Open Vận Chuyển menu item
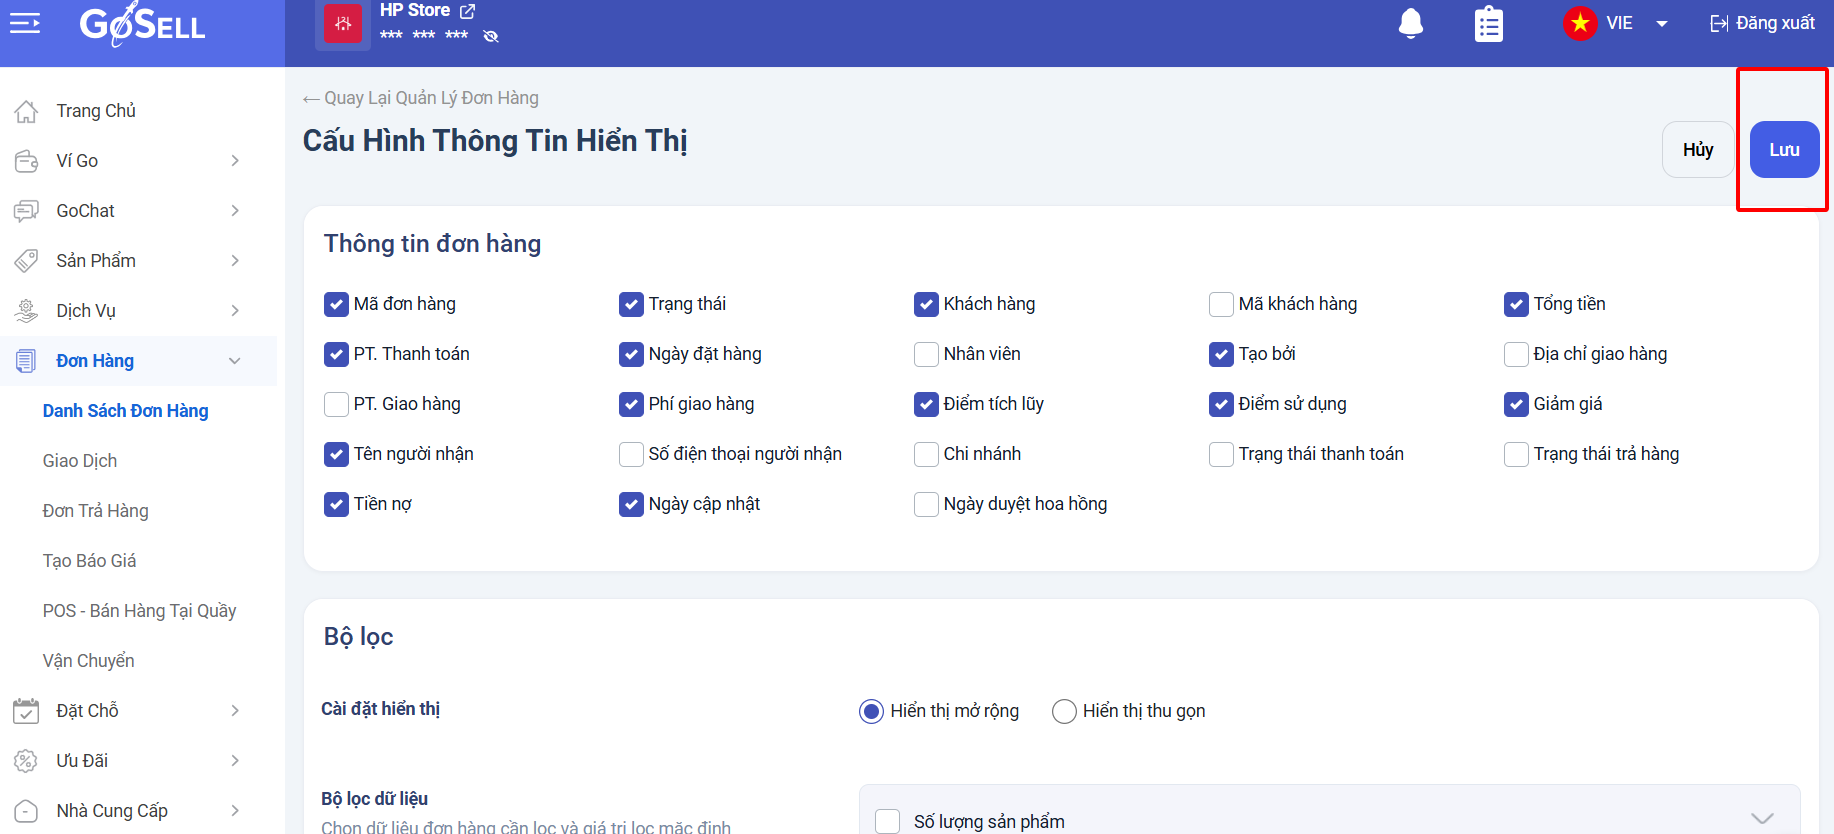1834x834 pixels. click(x=88, y=661)
